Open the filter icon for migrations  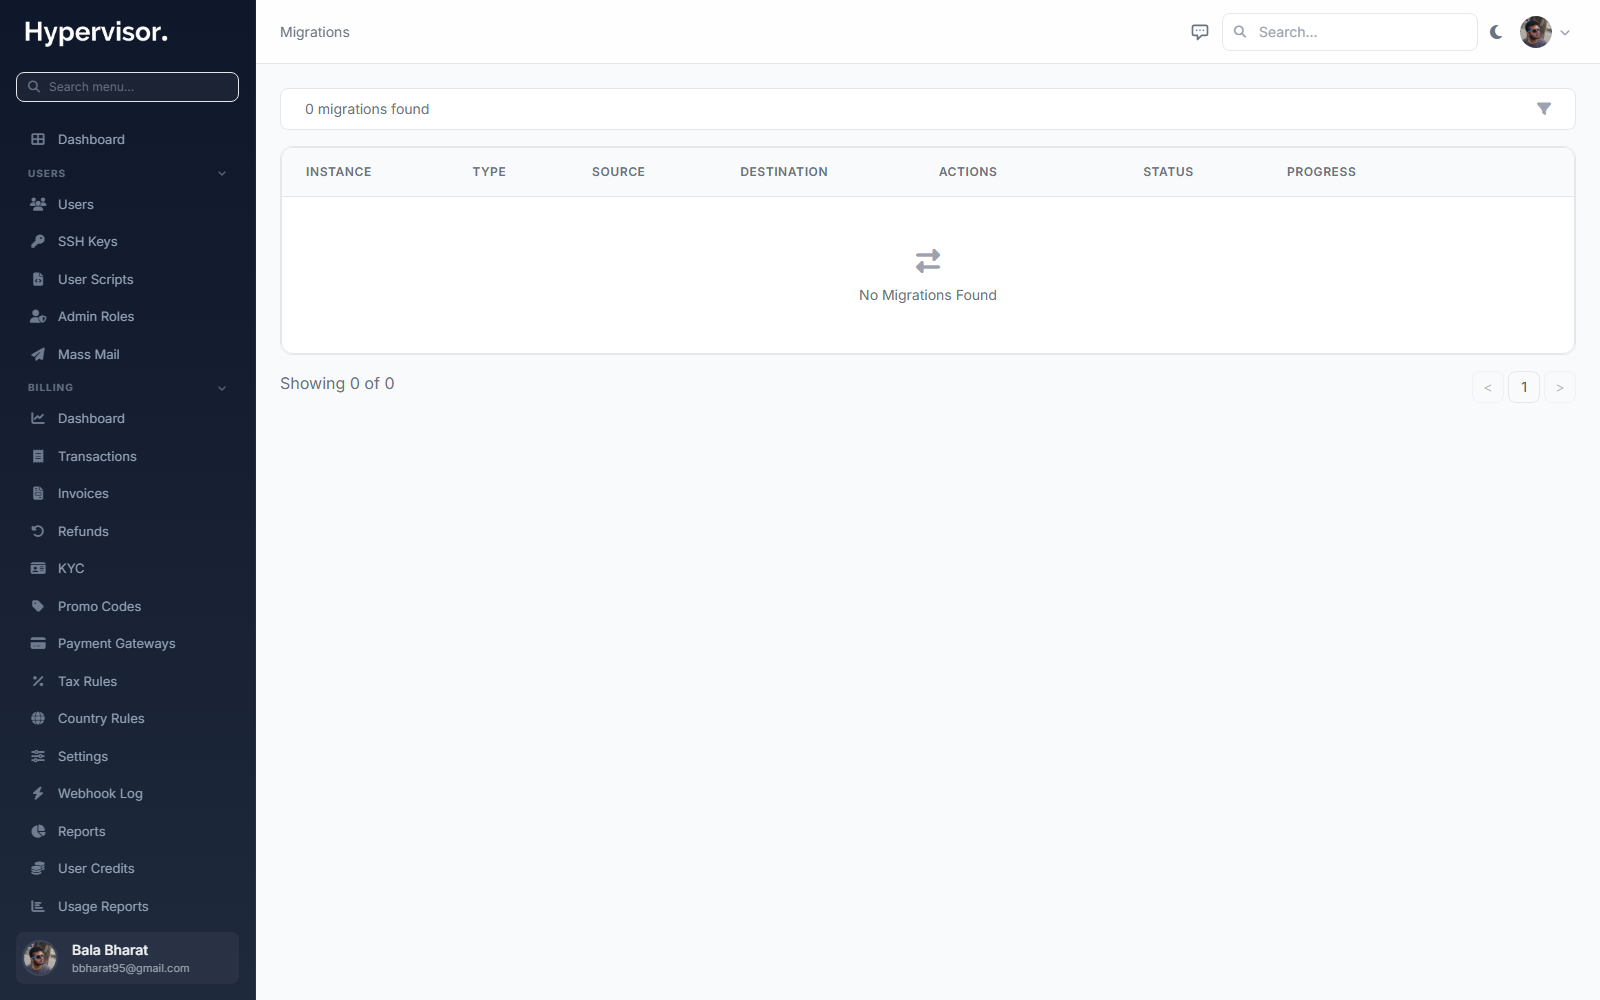click(x=1543, y=109)
